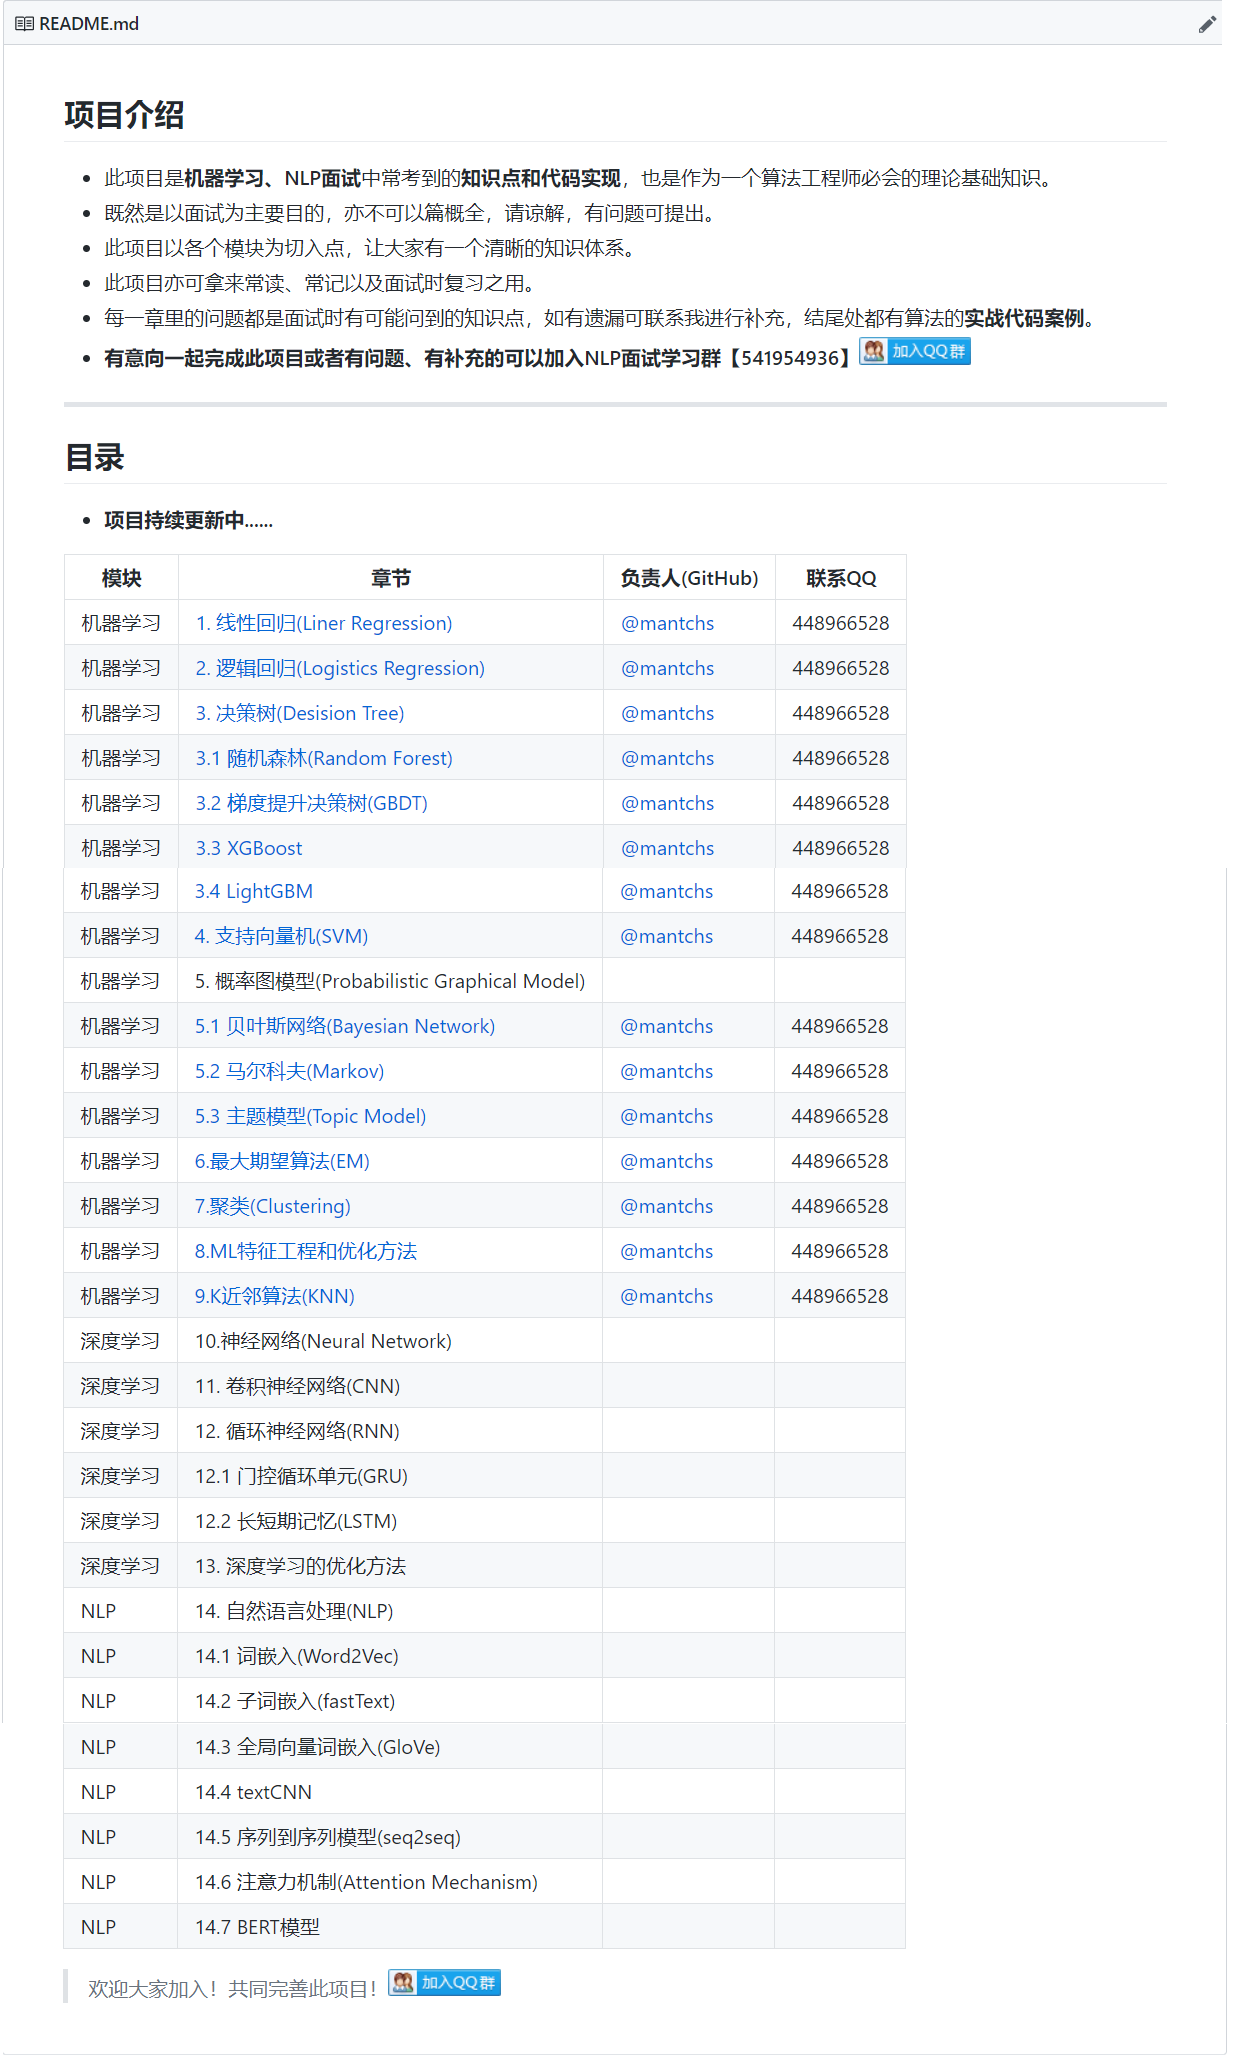Viewport: 1233px width, 2058px height.
Task: Click @mantchs in the Bayesian Network row
Action: click(x=667, y=1026)
